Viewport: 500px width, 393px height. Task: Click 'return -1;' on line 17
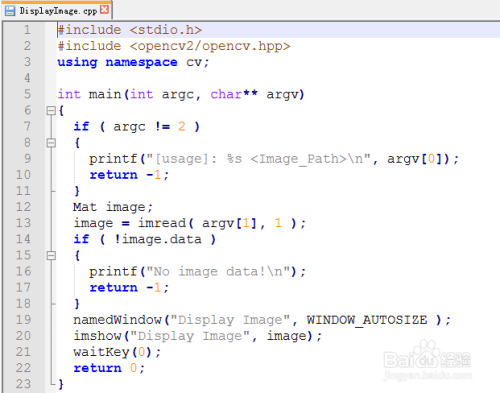click(x=129, y=288)
